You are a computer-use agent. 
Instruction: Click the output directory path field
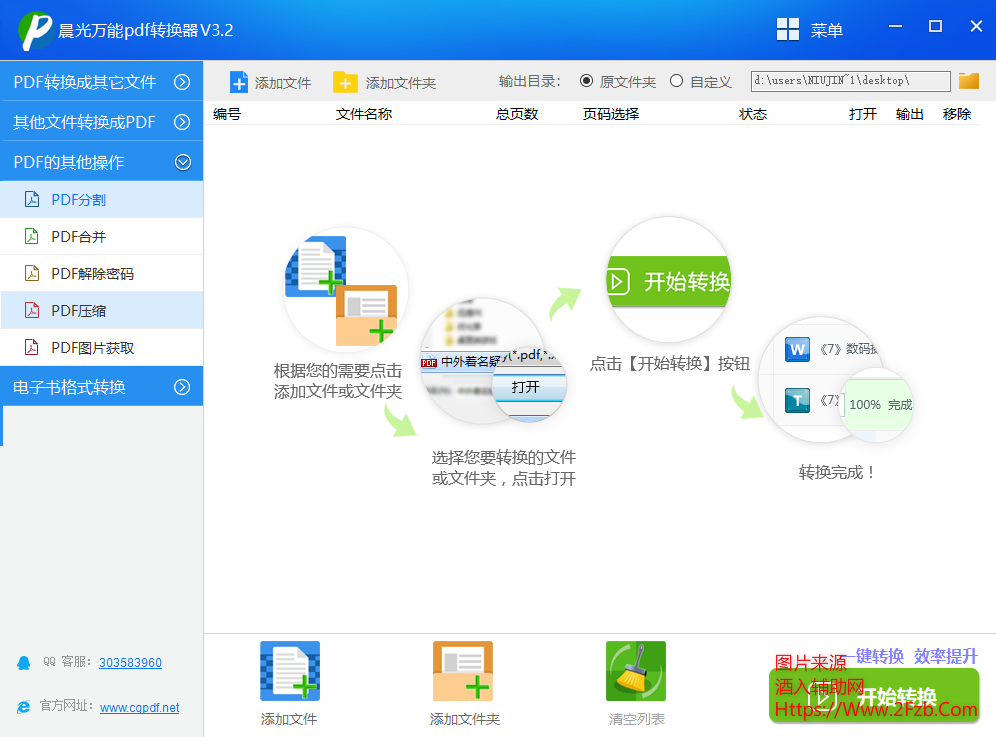pyautogui.click(x=850, y=81)
